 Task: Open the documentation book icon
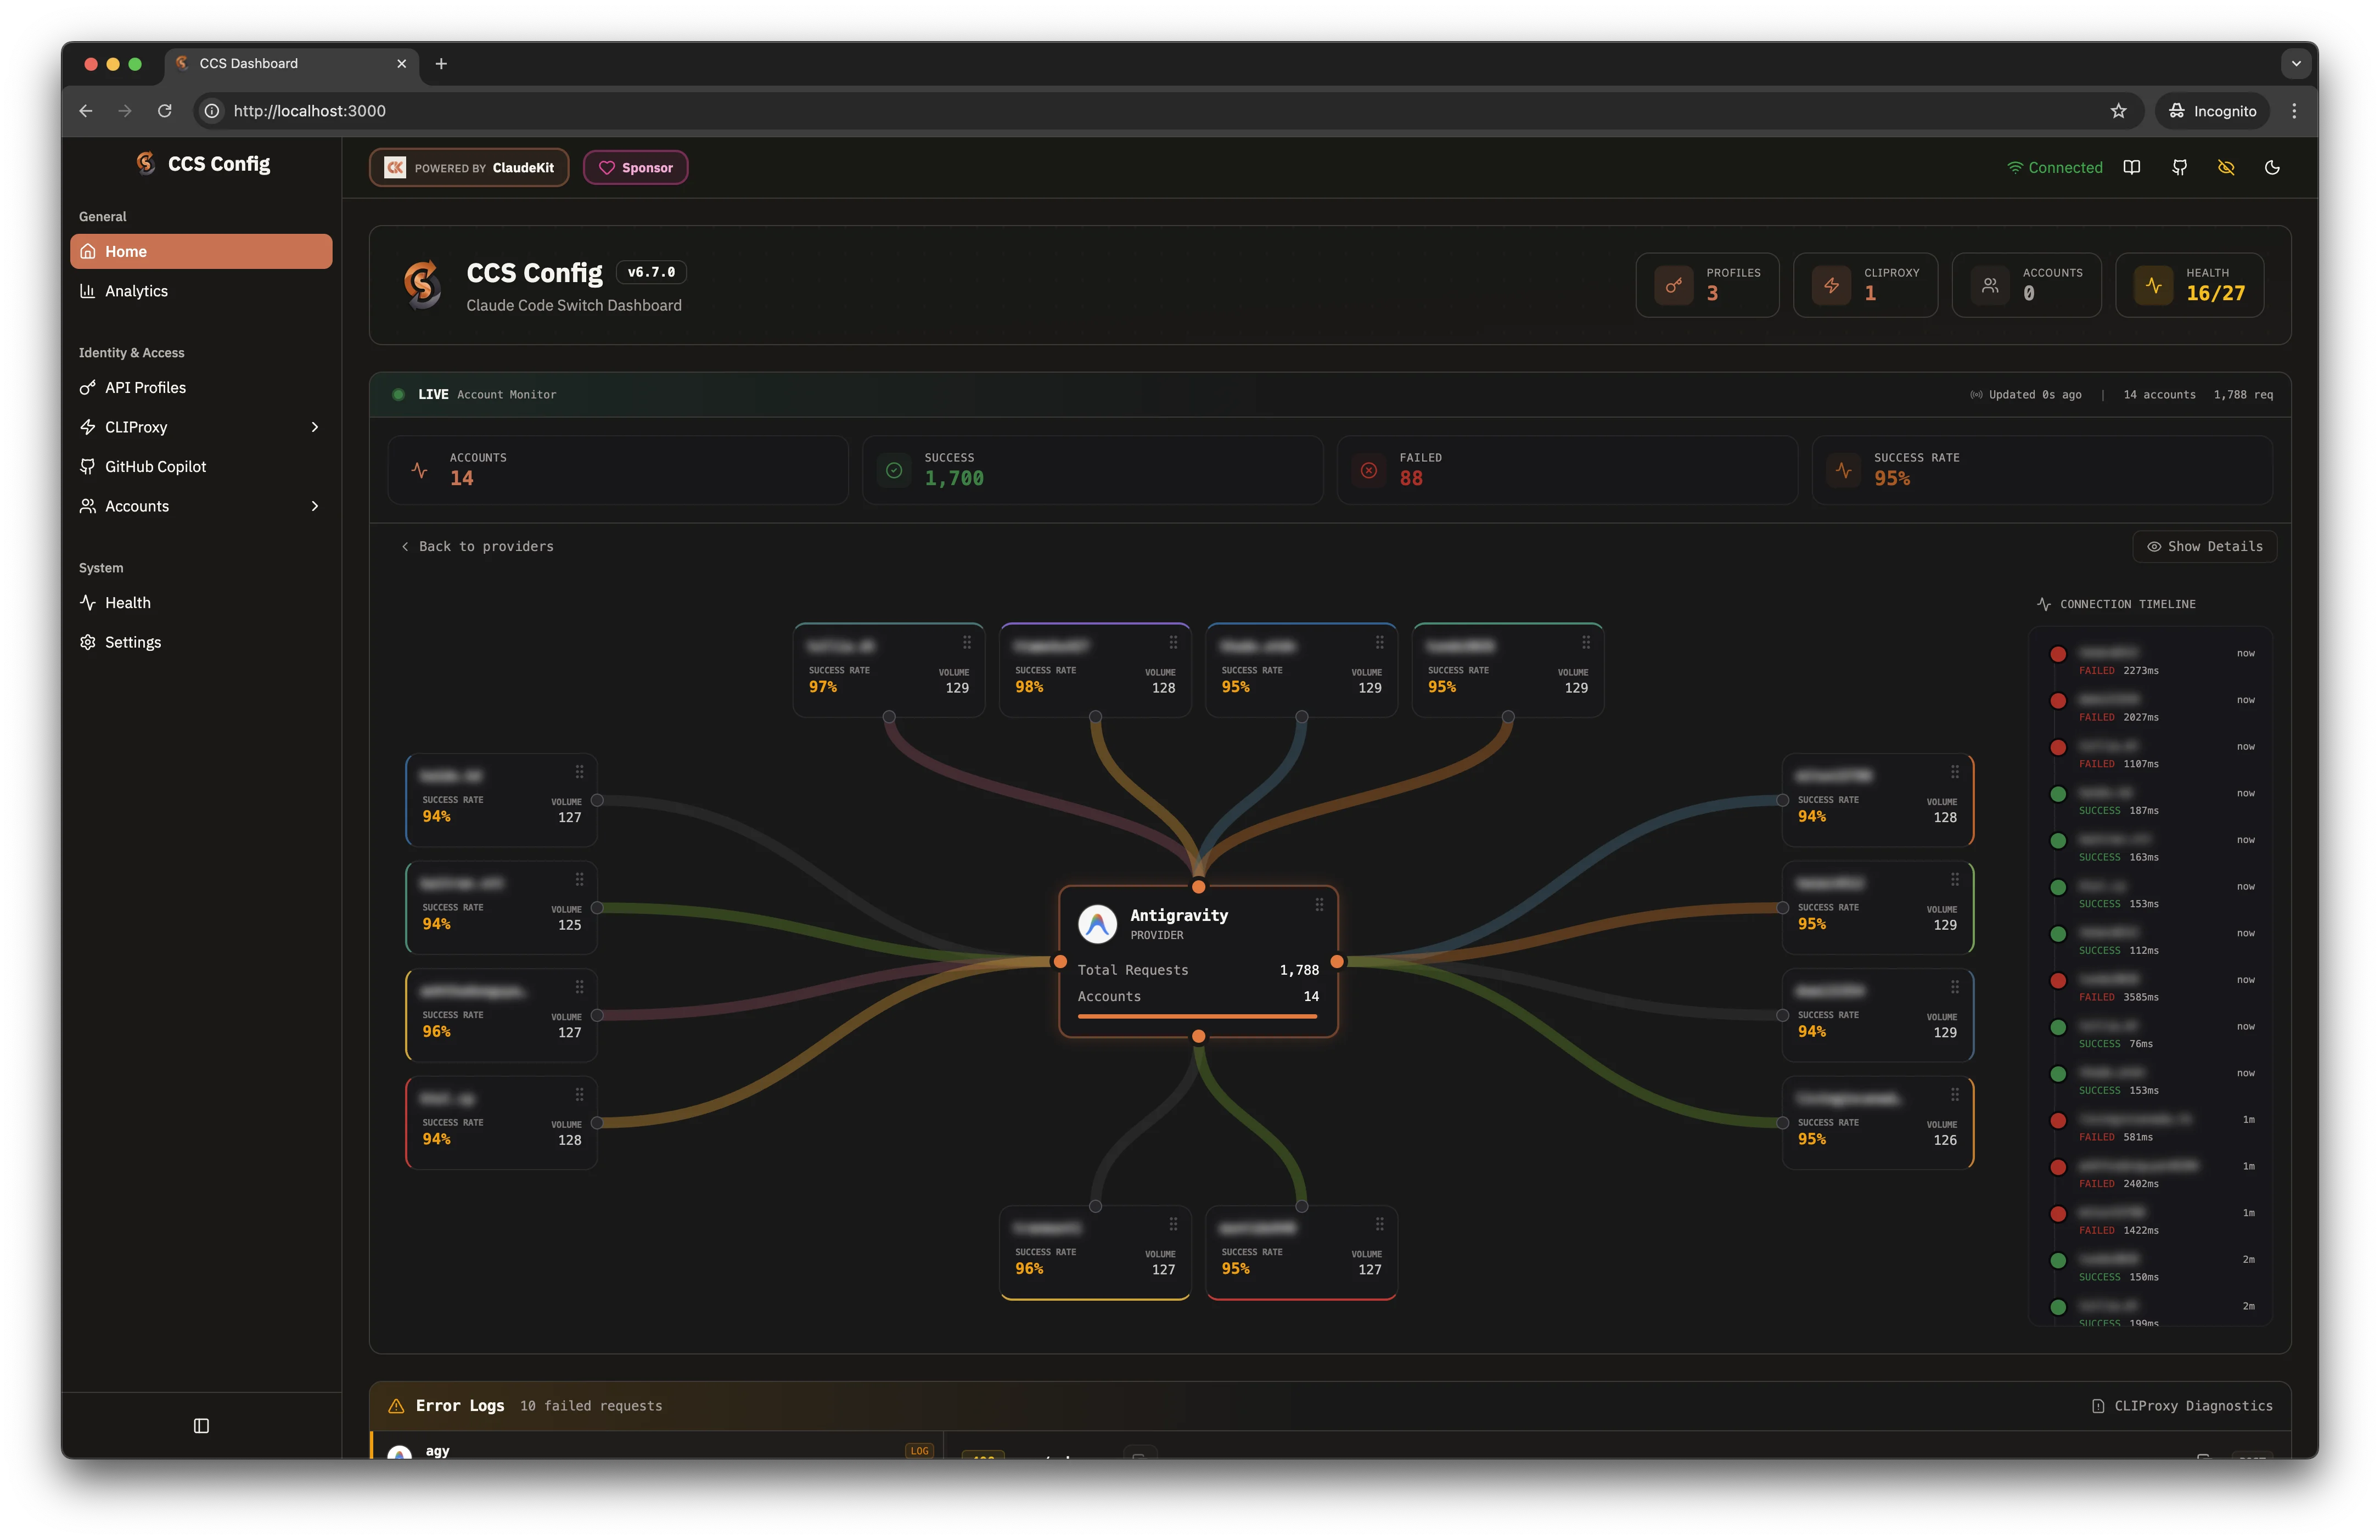click(2132, 167)
